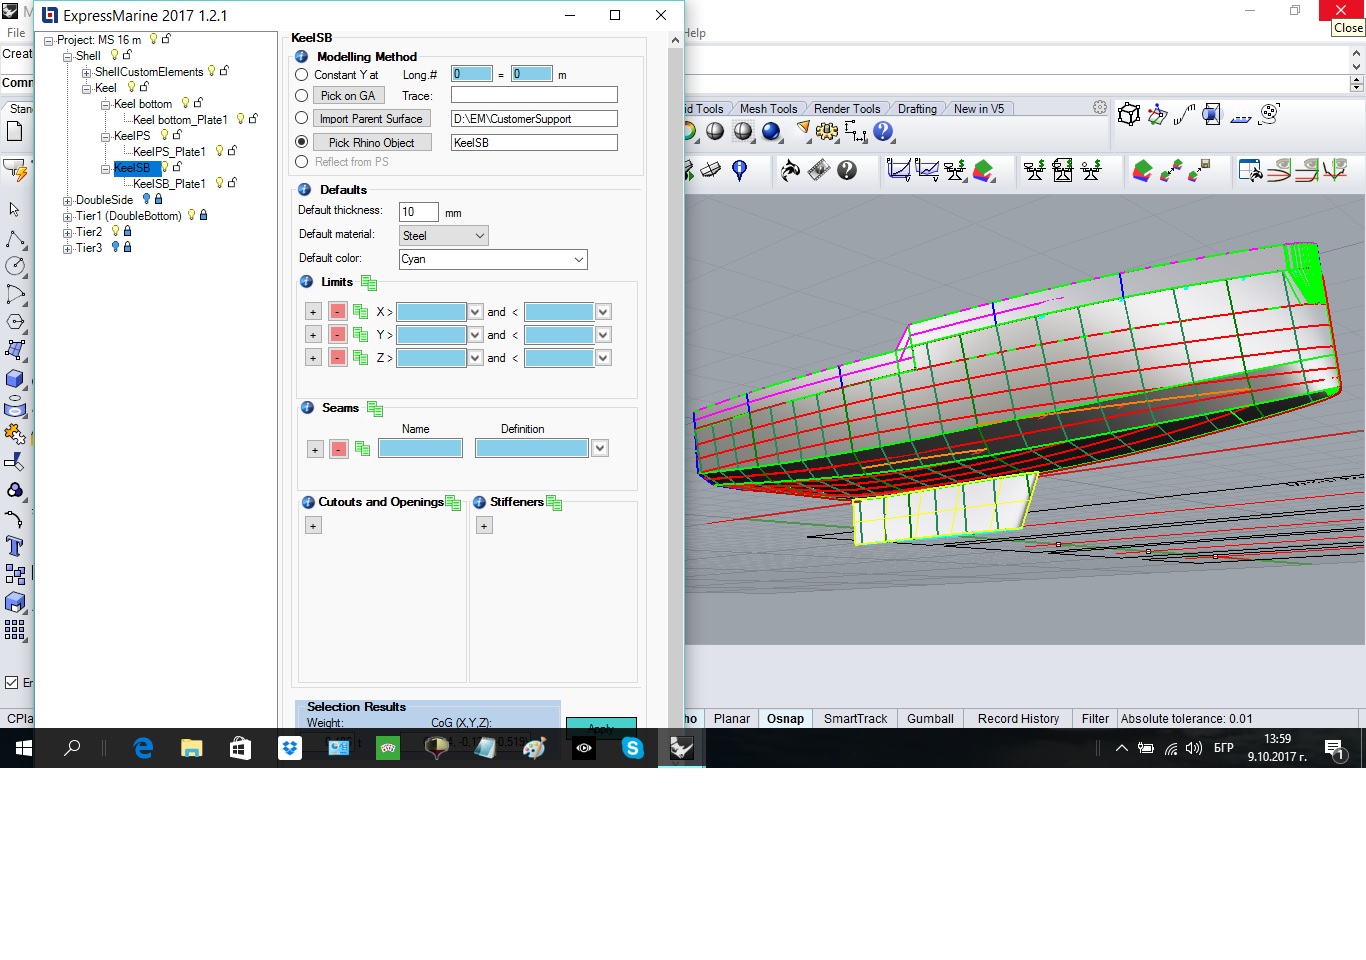Click the Default thickness input field

(x=418, y=212)
